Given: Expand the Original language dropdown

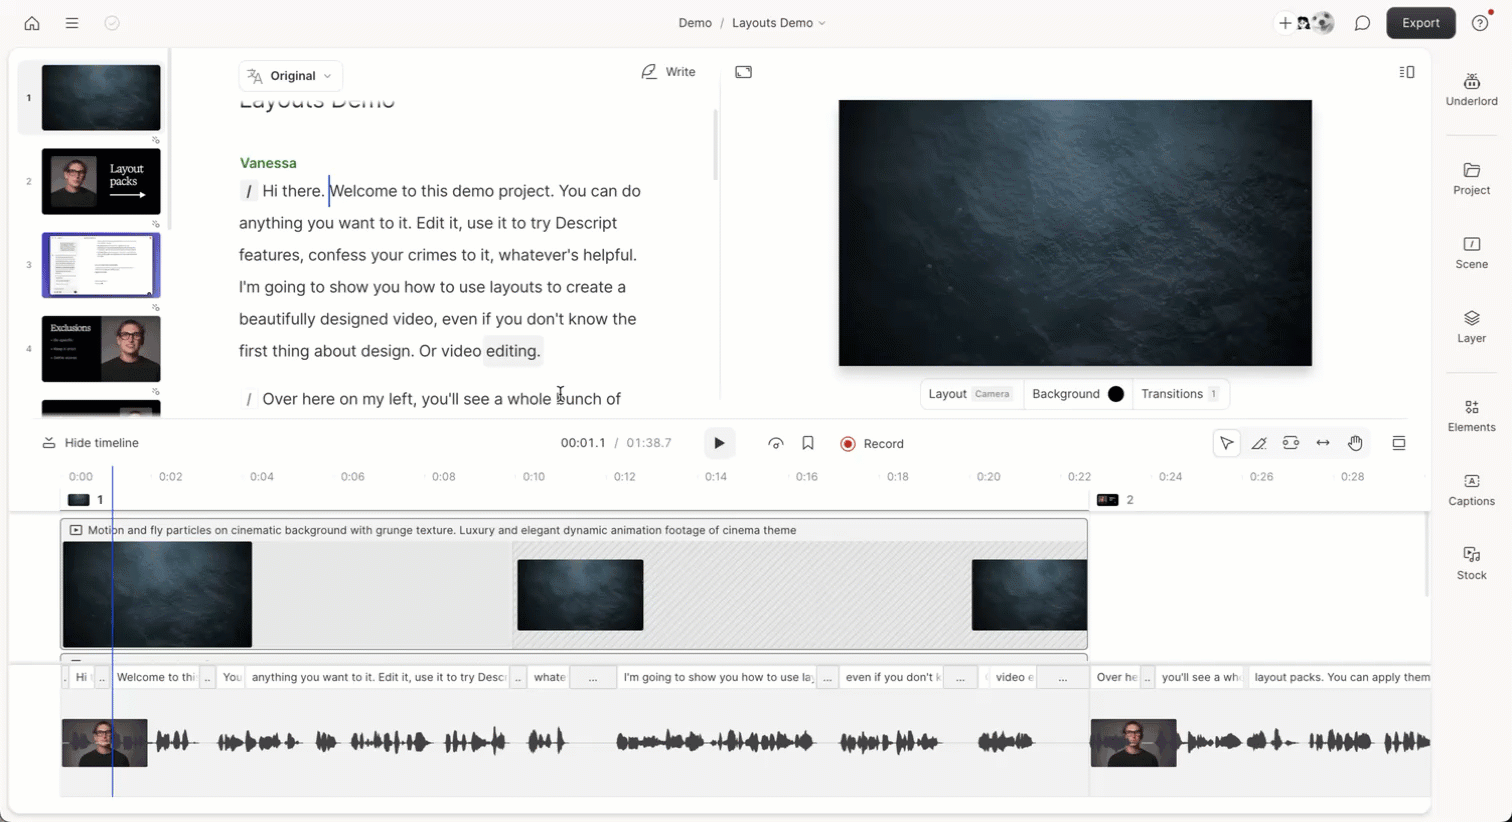Looking at the screenshot, I should click(x=290, y=76).
